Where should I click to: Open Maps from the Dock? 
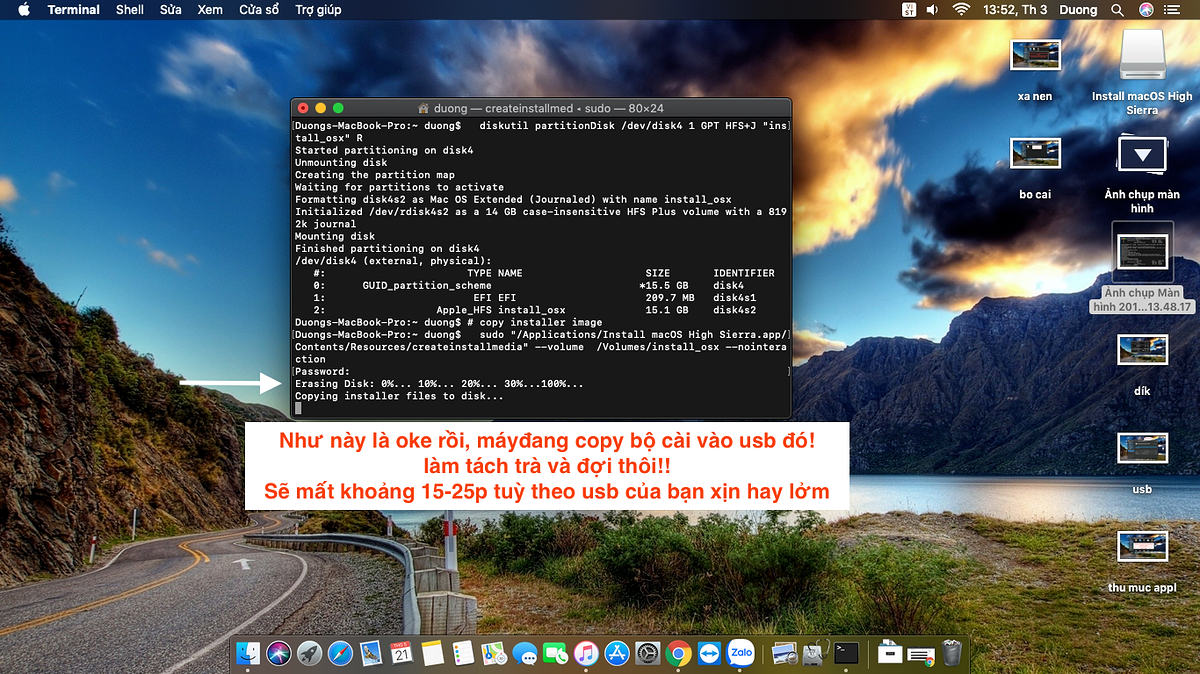coord(494,653)
